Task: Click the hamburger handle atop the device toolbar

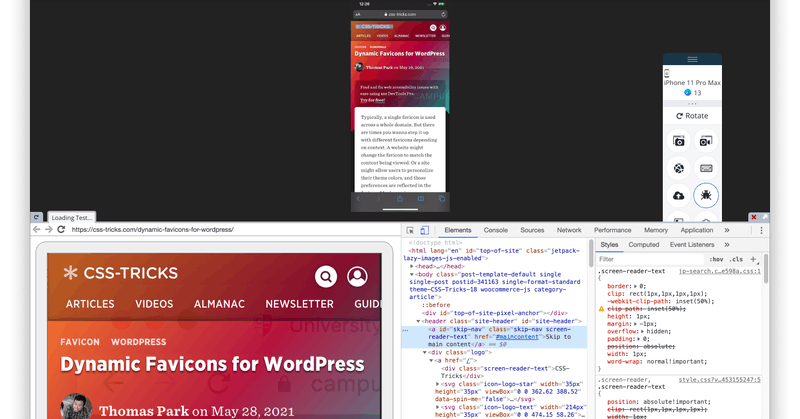Action: coord(692,59)
